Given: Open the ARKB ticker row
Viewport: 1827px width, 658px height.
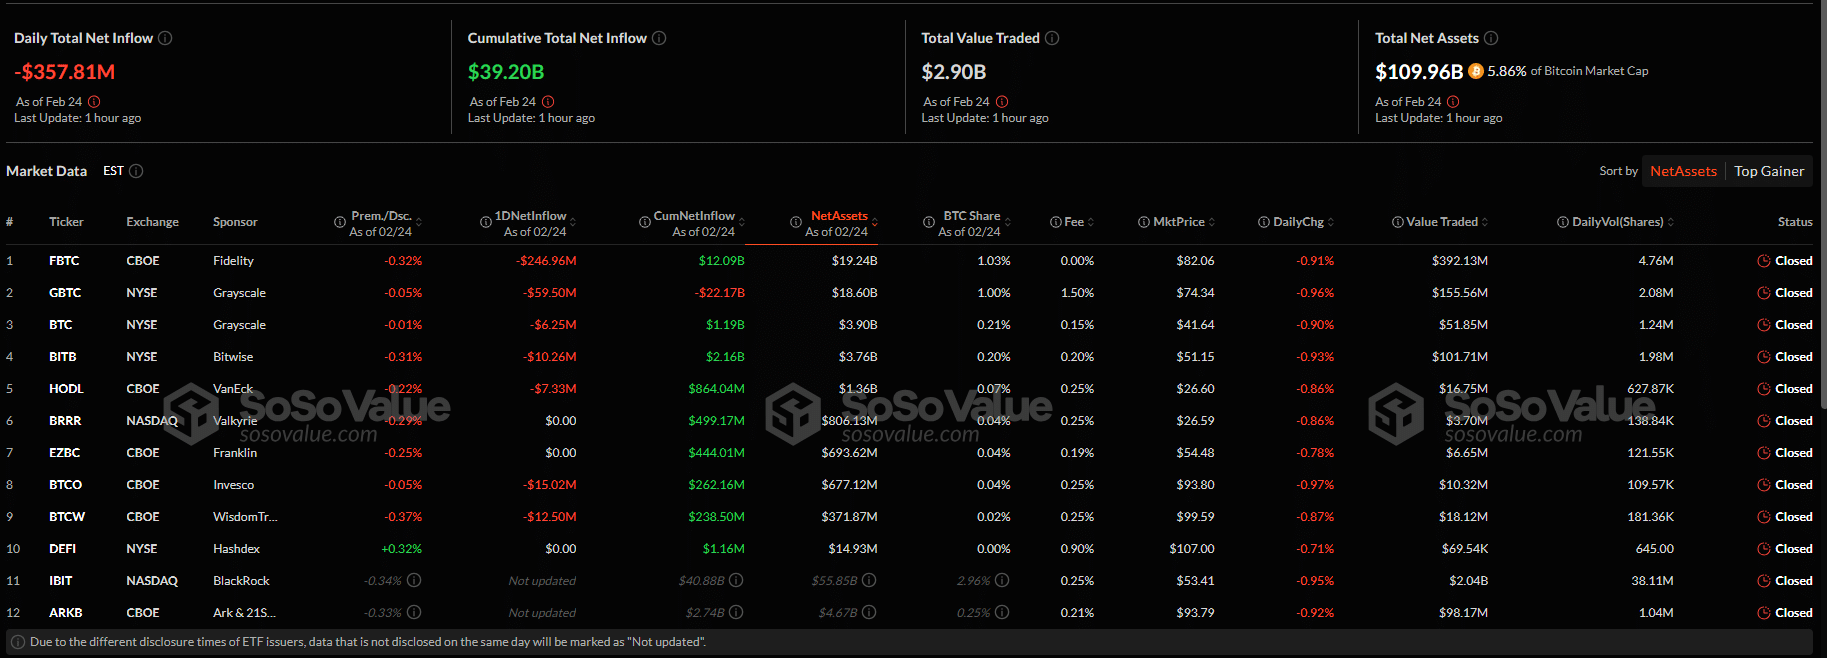Looking at the screenshot, I should (909, 613).
